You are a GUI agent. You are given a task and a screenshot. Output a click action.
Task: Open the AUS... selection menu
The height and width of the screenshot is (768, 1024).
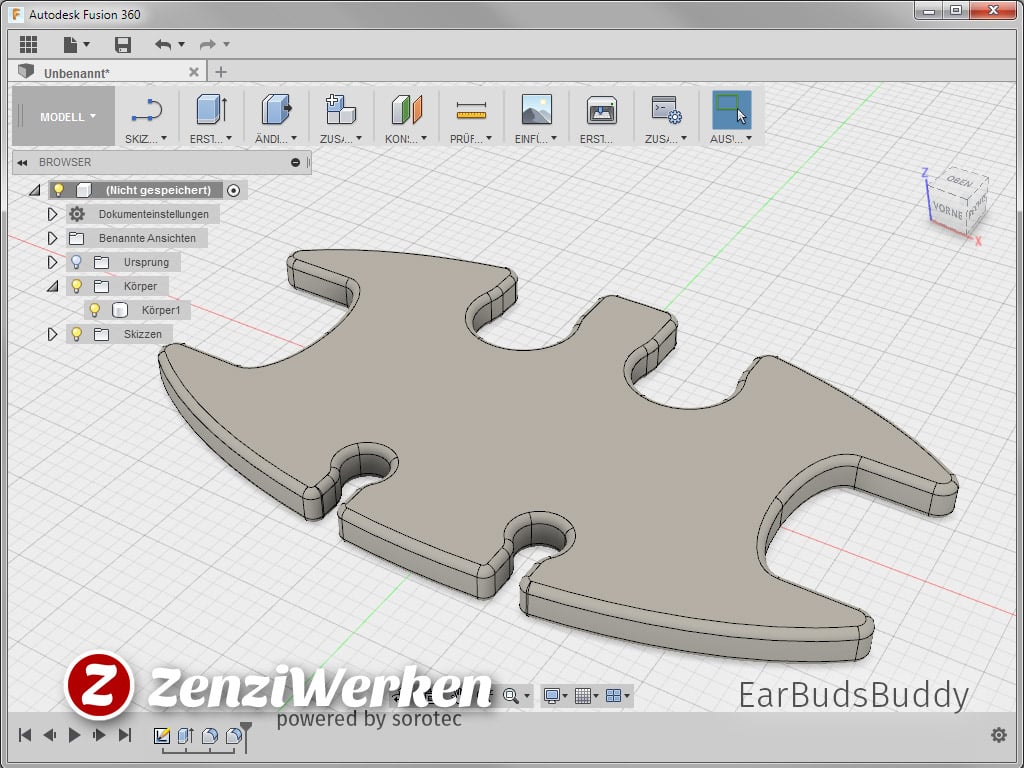[x=731, y=138]
